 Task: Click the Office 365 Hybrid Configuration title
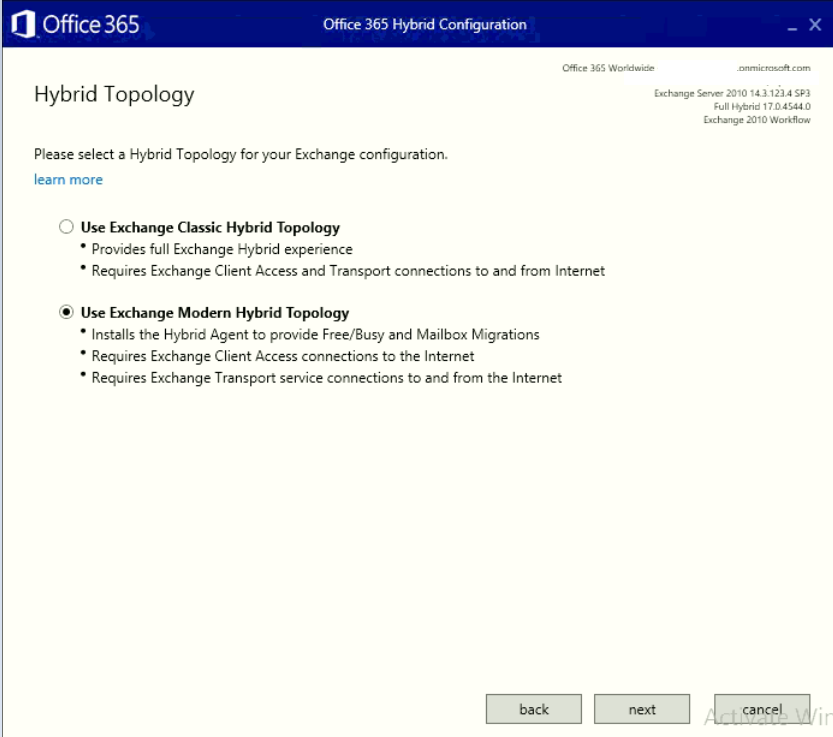(424, 24)
